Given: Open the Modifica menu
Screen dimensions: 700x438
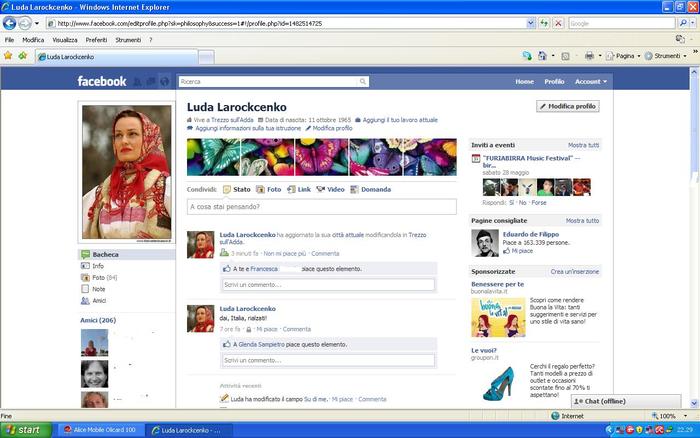Looking at the screenshot, I should 33,40.
